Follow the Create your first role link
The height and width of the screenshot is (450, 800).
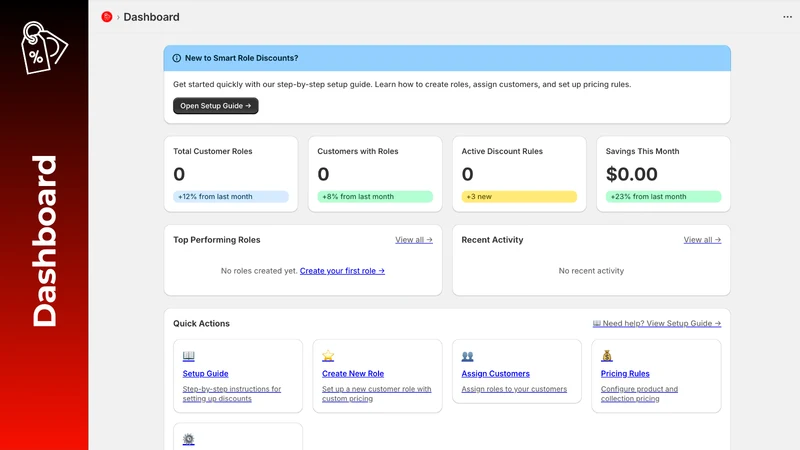[342, 271]
